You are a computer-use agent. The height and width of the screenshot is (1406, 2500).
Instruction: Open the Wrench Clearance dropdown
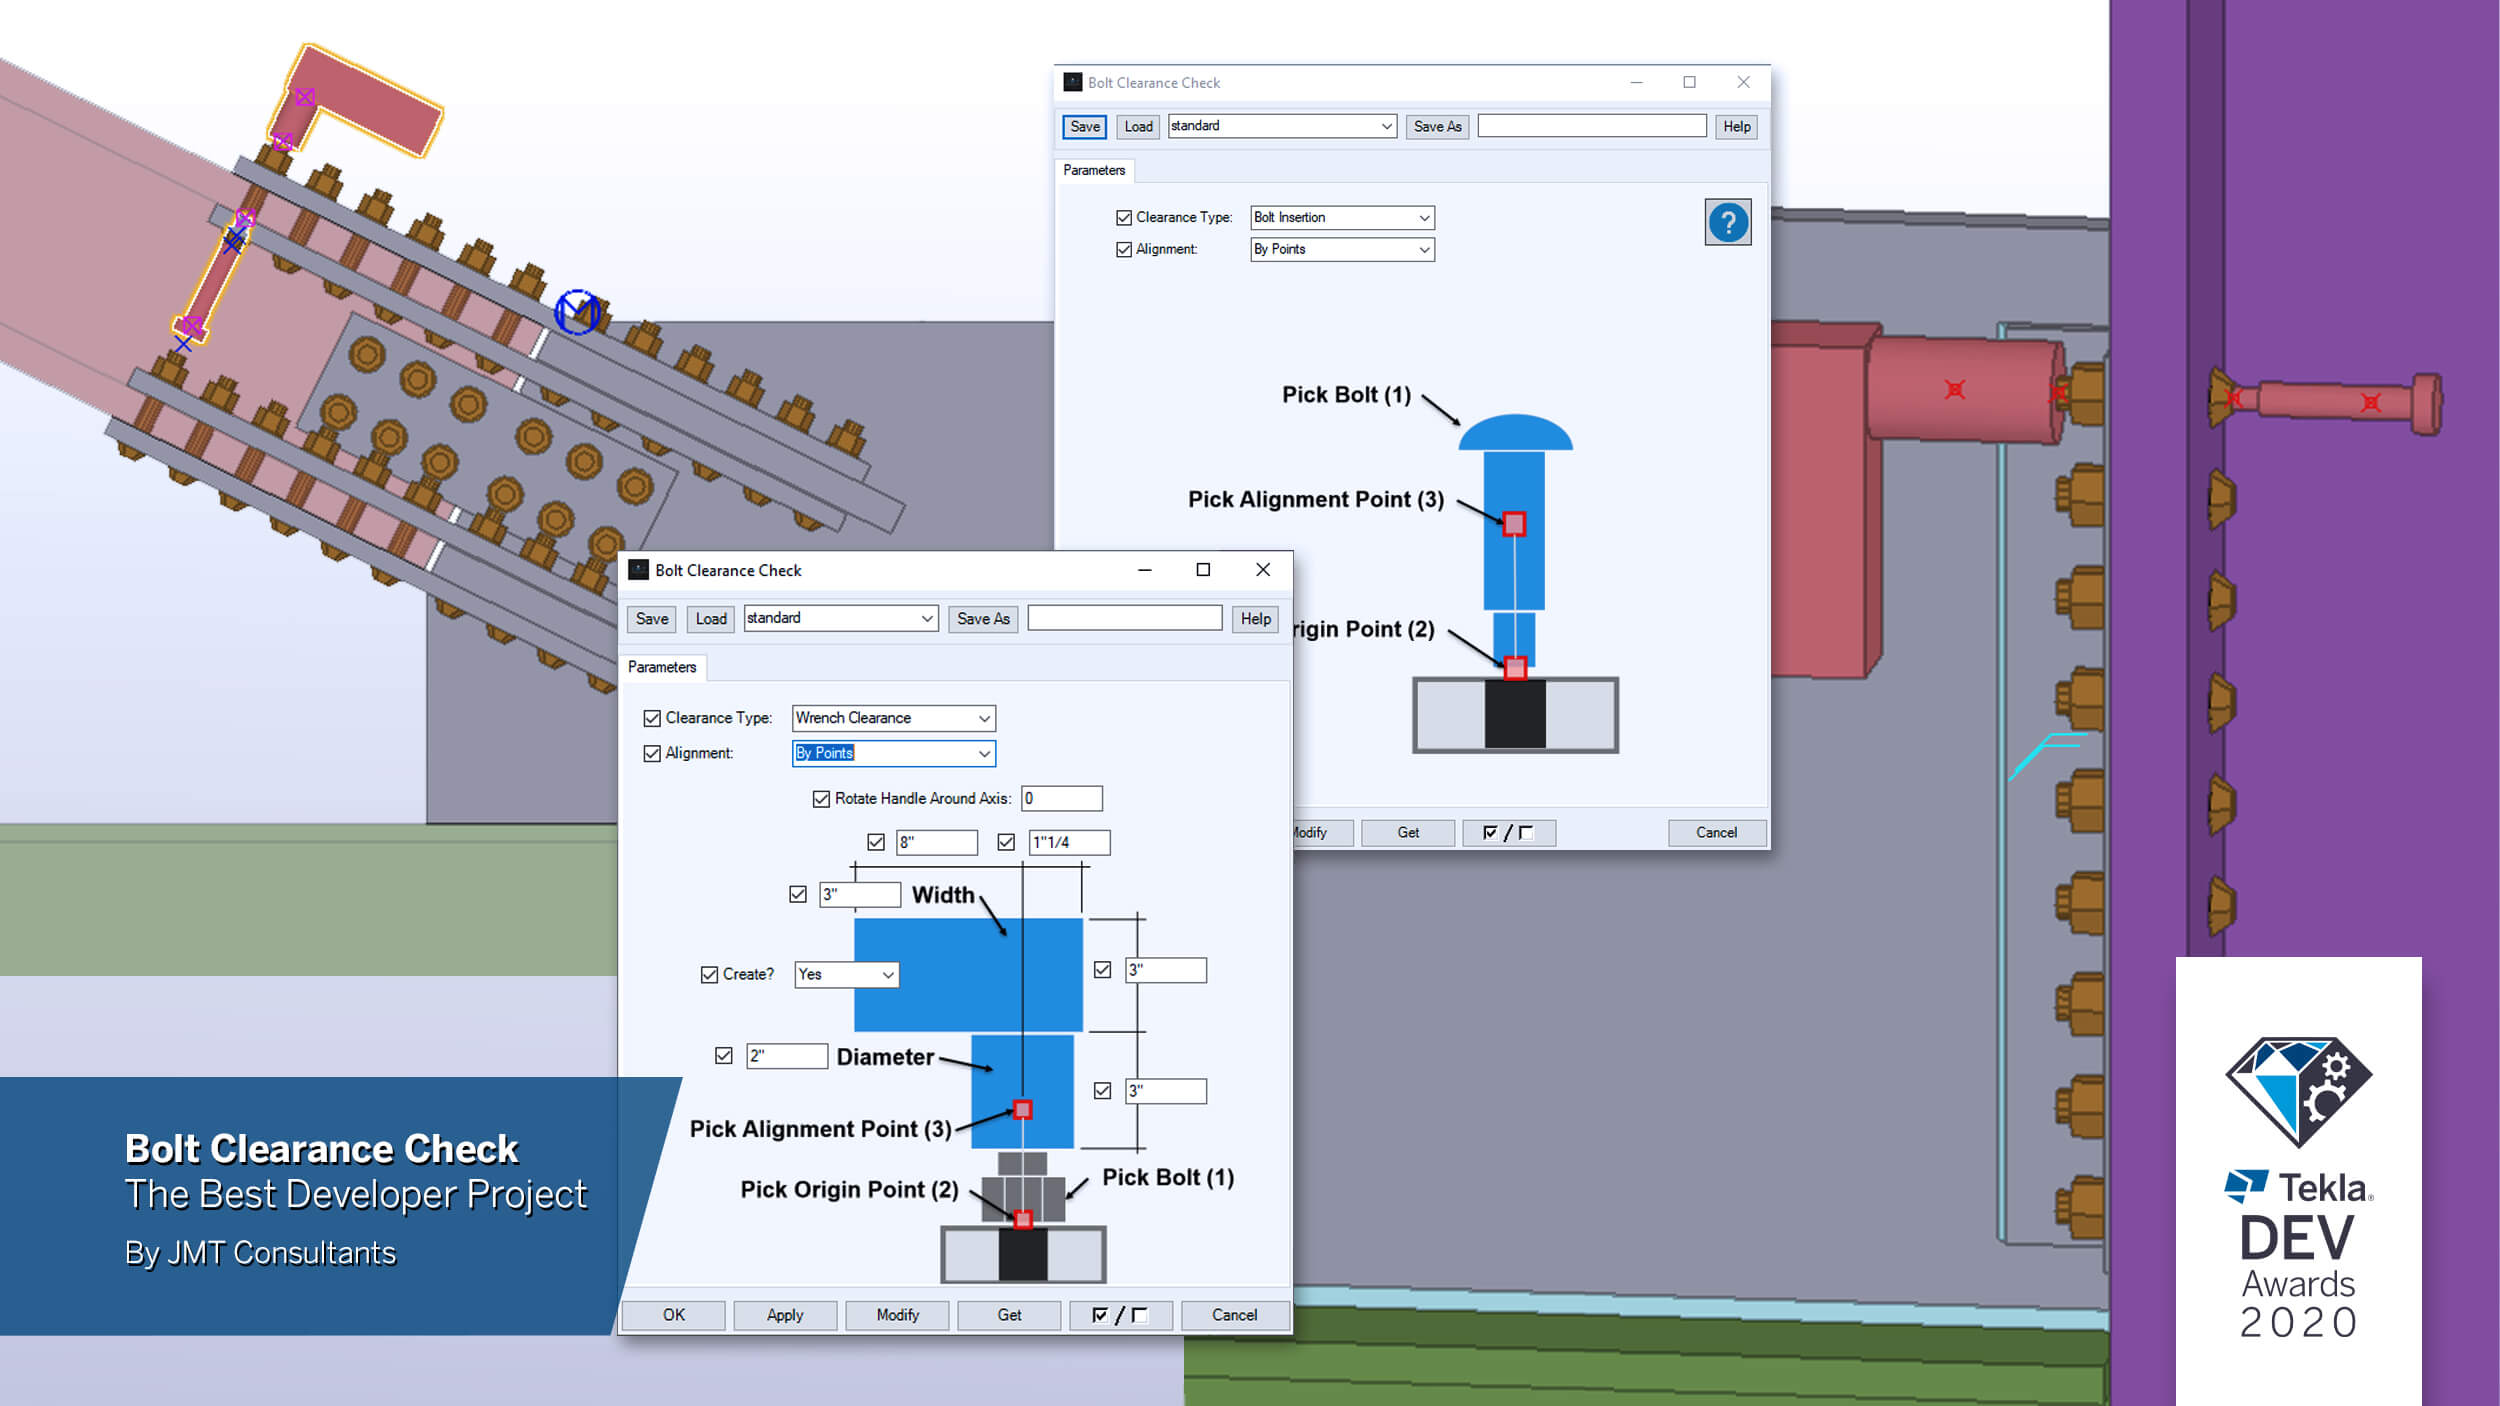[983, 718]
